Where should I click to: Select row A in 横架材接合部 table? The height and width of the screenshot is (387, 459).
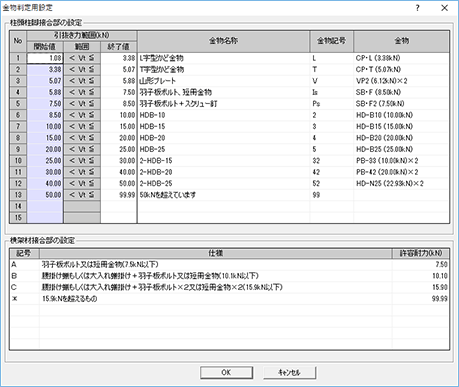coord(229,264)
